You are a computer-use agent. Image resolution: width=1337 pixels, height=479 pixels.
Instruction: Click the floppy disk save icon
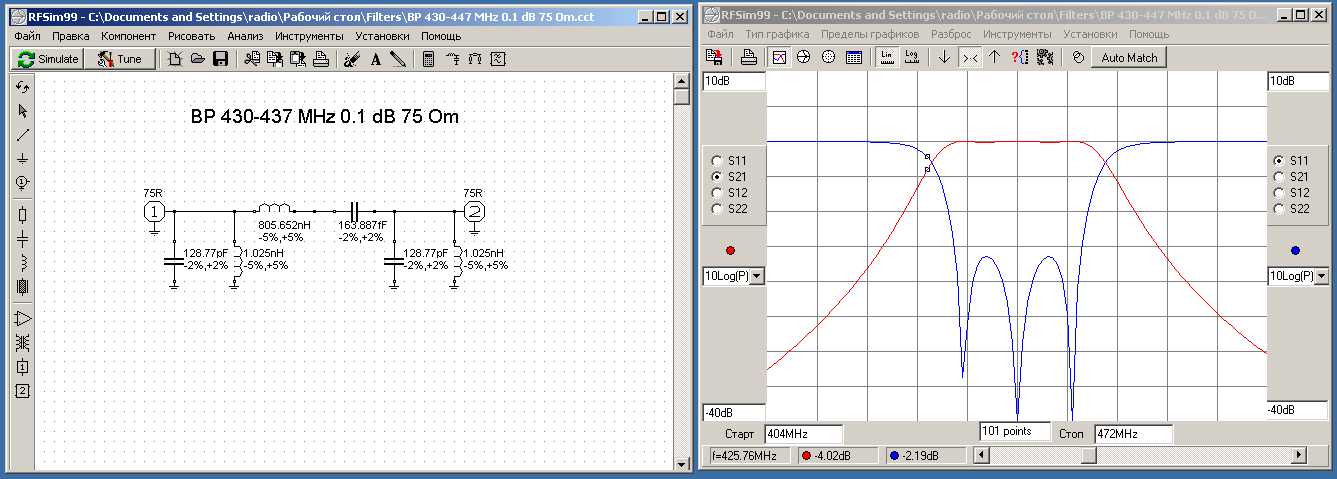coord(219,59)
